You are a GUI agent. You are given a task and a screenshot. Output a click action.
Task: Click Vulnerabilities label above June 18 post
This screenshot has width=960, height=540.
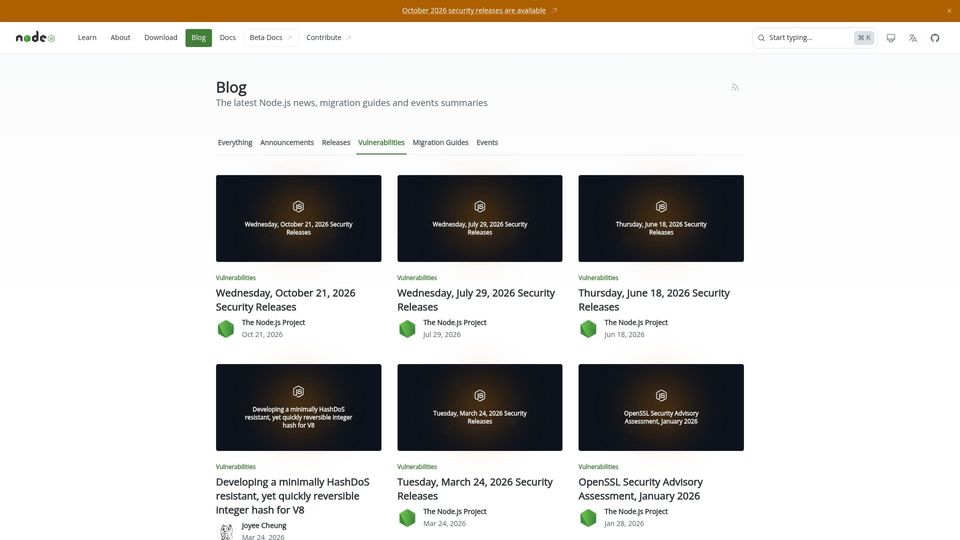pos(598,278)
